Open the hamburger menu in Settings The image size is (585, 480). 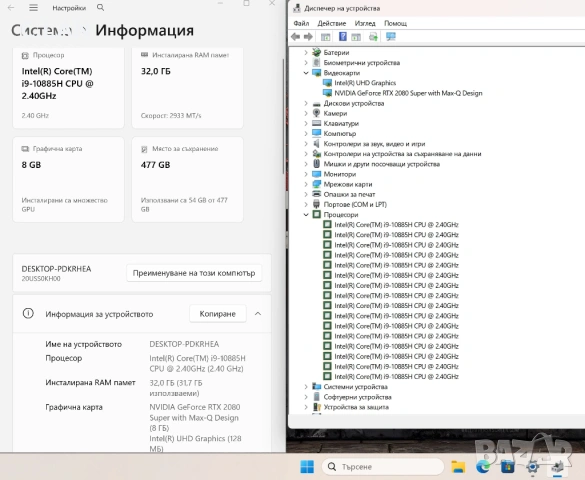pos(34,7)
